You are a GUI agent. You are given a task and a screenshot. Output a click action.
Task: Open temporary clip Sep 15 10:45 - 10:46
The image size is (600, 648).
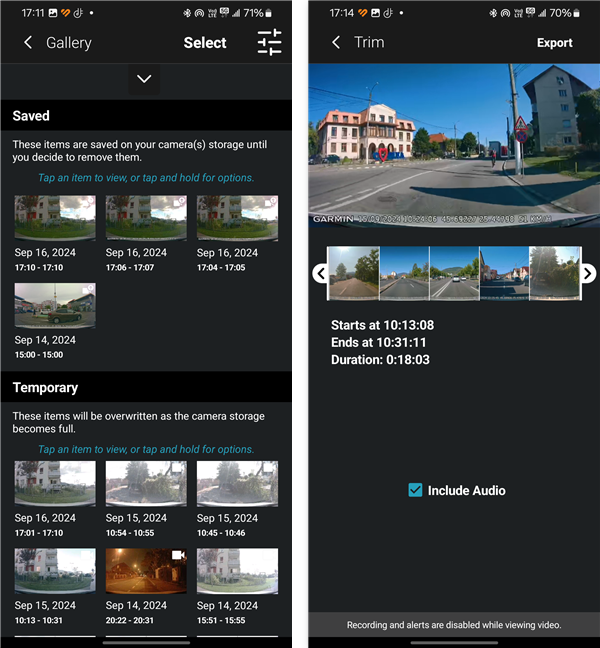click(x=237, y=483)
